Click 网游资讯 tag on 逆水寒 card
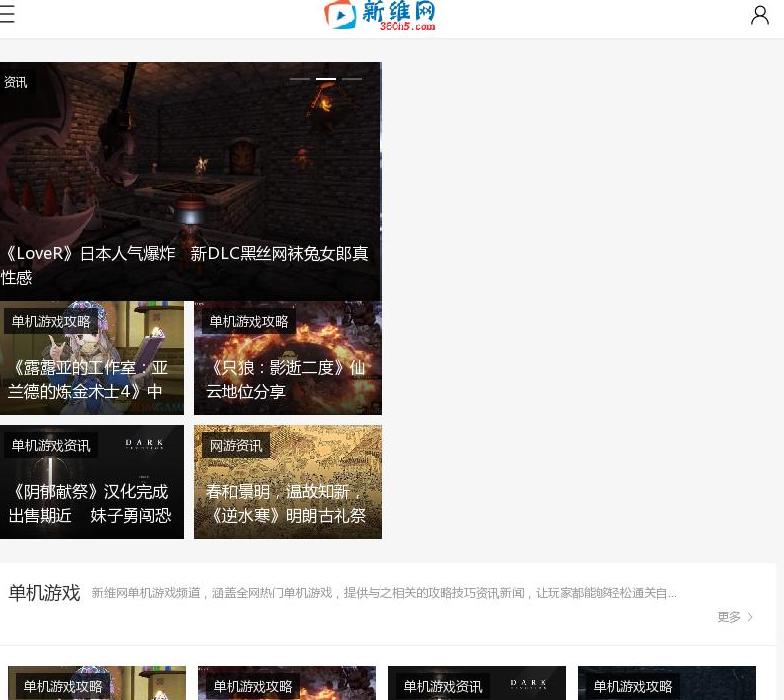Screen dimensions: 784x700 tap(236, 446)
